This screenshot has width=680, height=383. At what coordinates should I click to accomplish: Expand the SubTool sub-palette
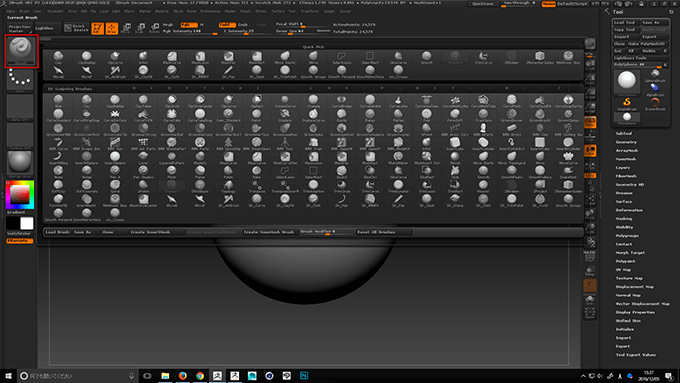(x=624, y=134)
